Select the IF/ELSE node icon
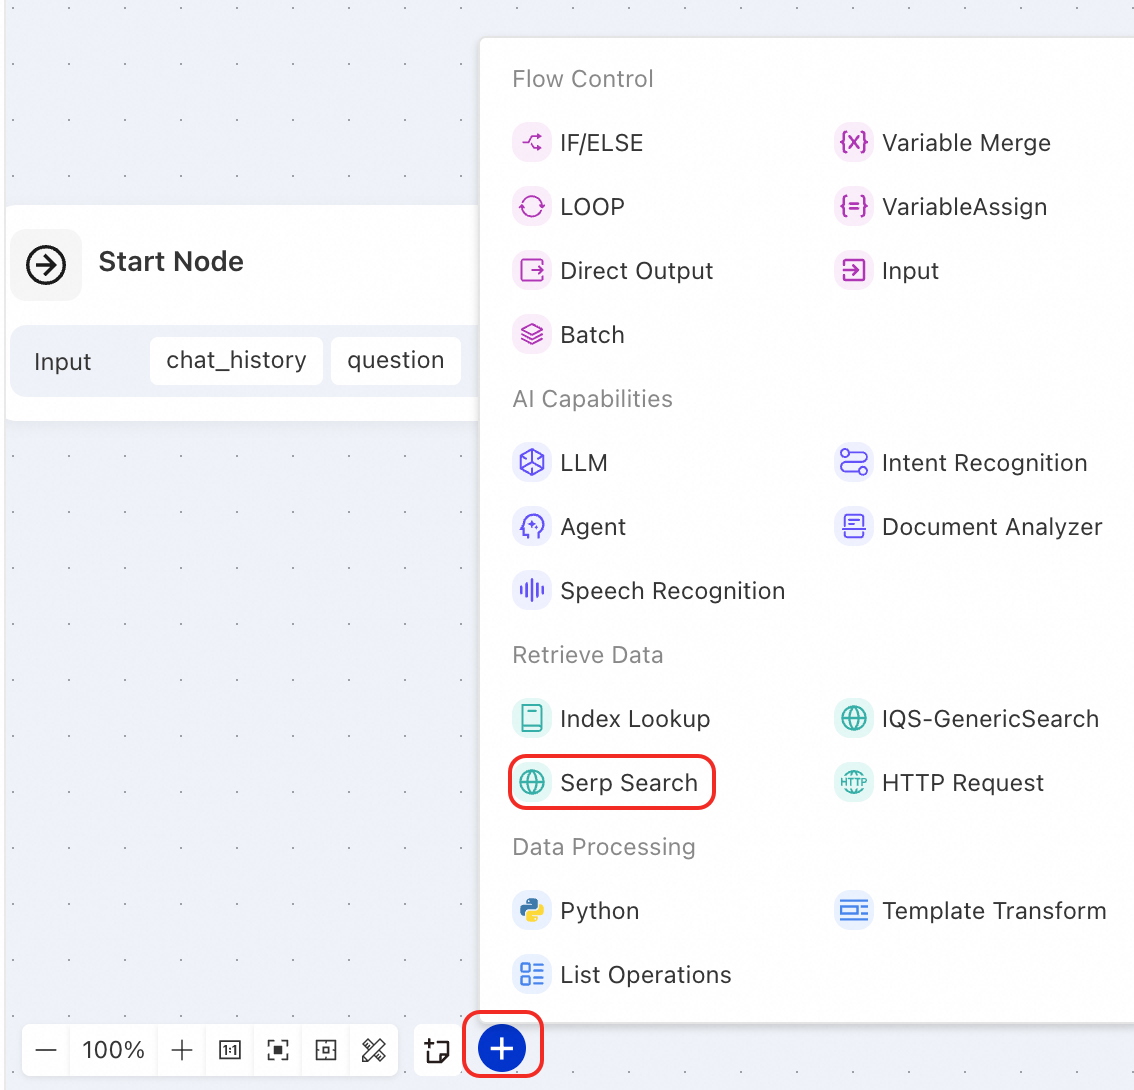The width and height of the screenshot is (1134, 1090). point(532,142)
